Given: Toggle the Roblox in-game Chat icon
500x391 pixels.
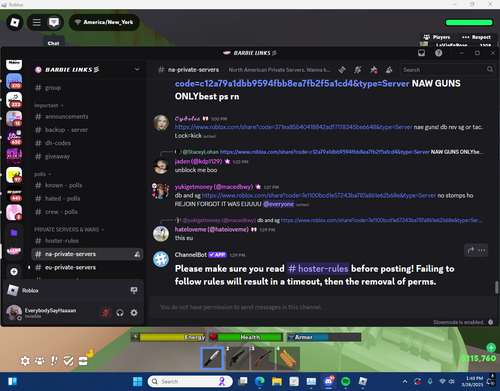Looking at the screenshot, I should [x=54, y=22].
